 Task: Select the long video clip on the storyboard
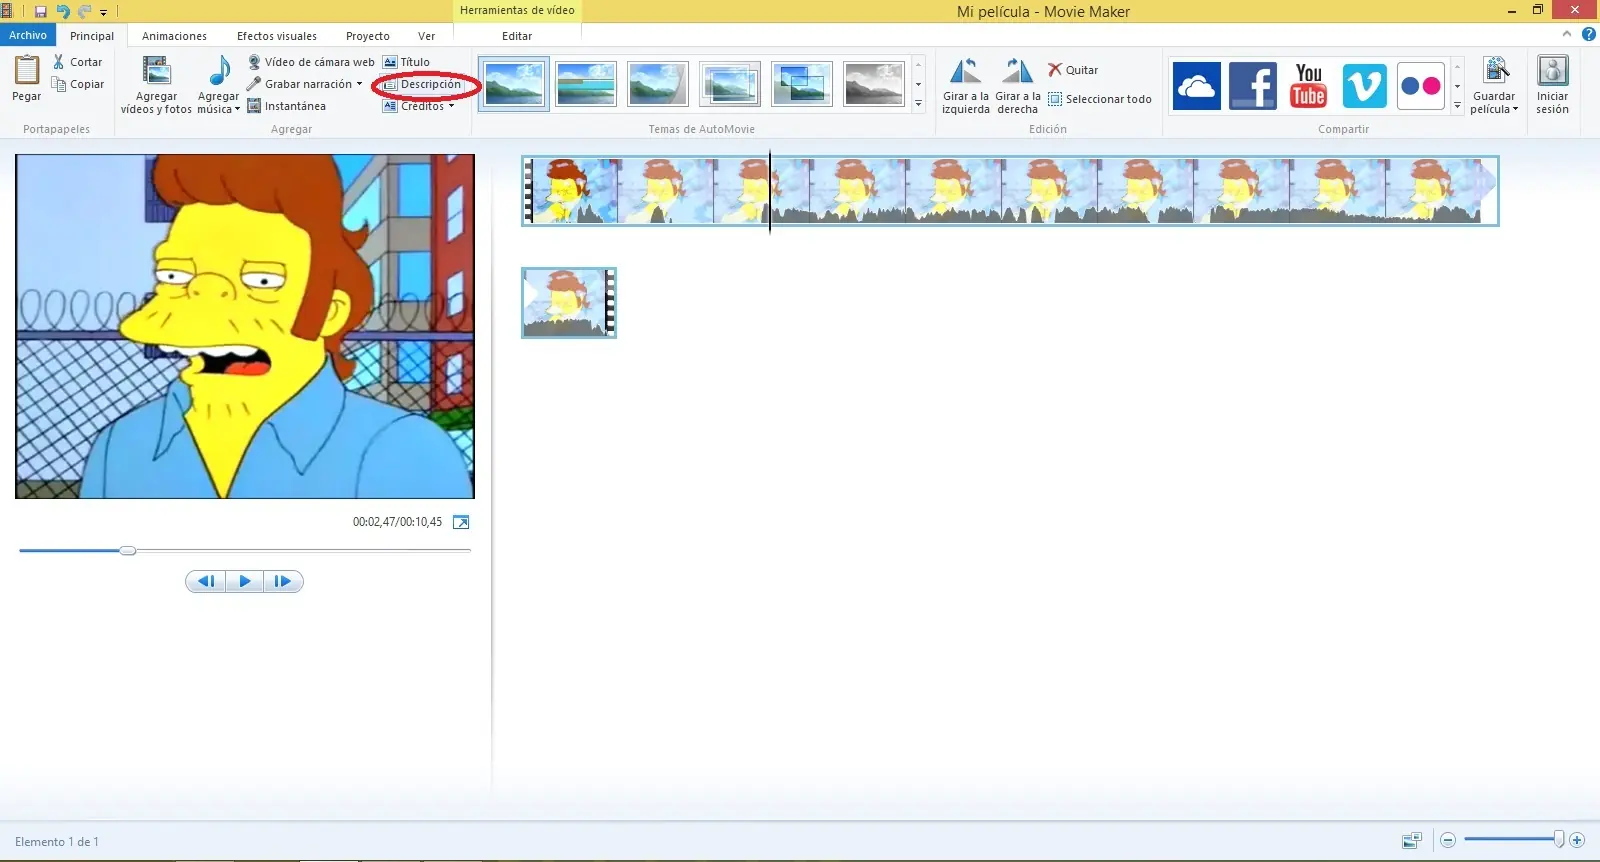1010,191
